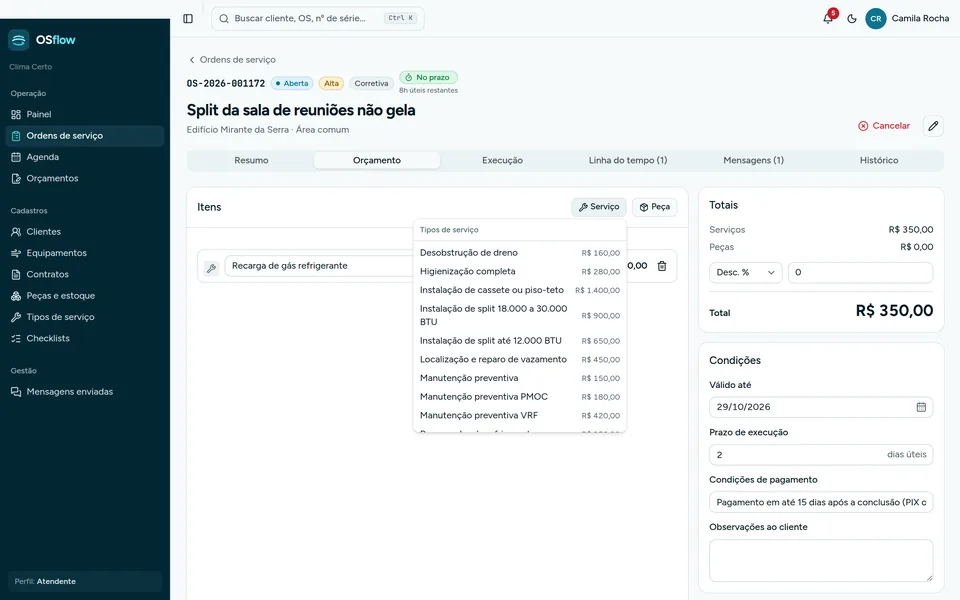Screen dimensions: 960x600
Task: Click the Tipos de serviço wrench icon
Action: click(x=16, y=317)
